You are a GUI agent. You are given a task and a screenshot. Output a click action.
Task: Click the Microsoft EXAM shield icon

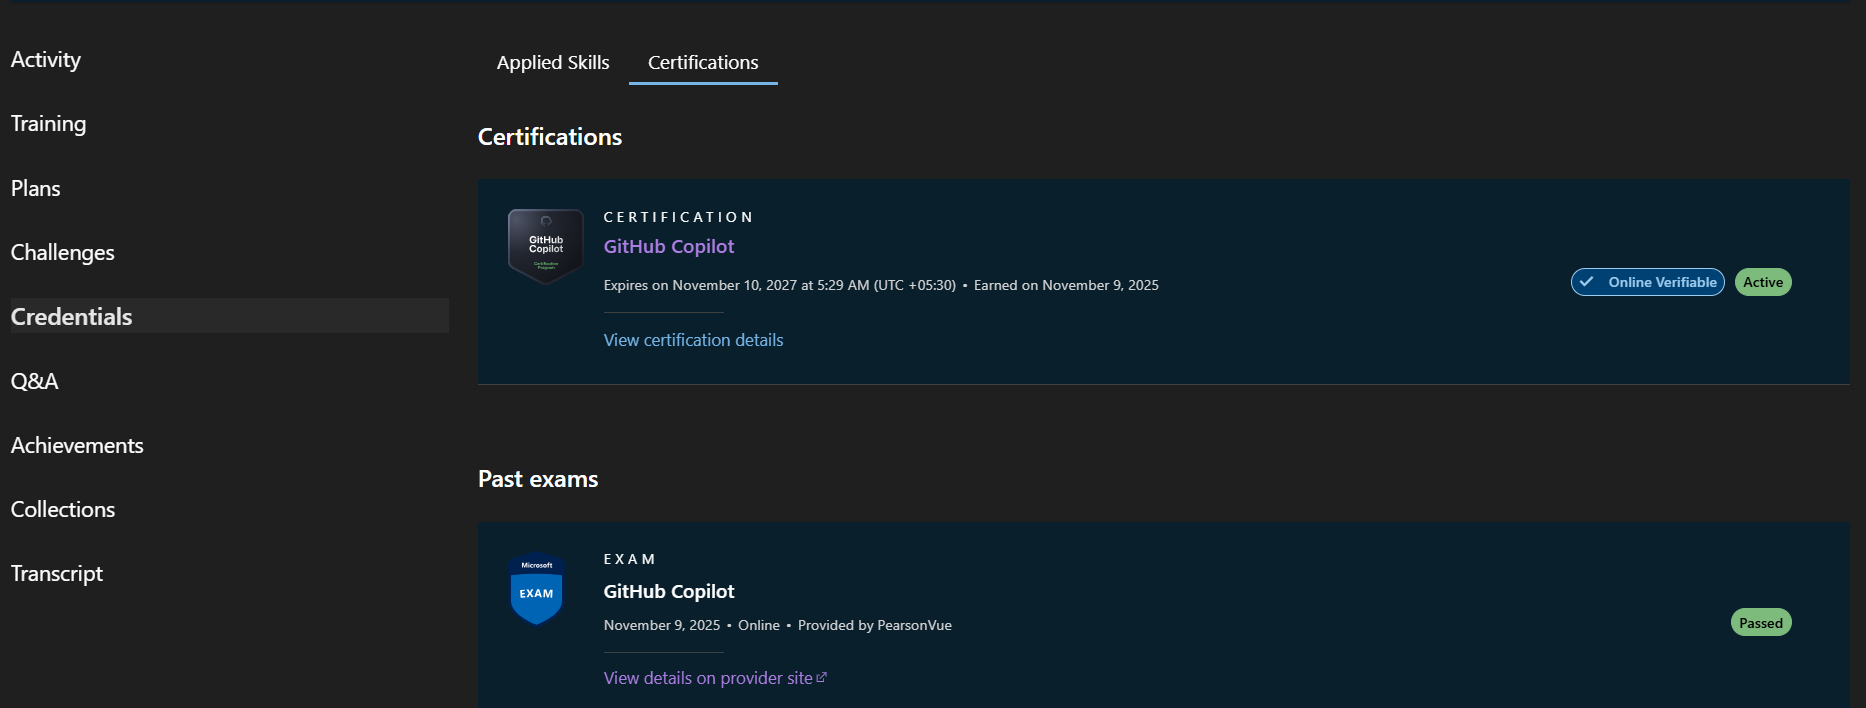tap(536, 588)
